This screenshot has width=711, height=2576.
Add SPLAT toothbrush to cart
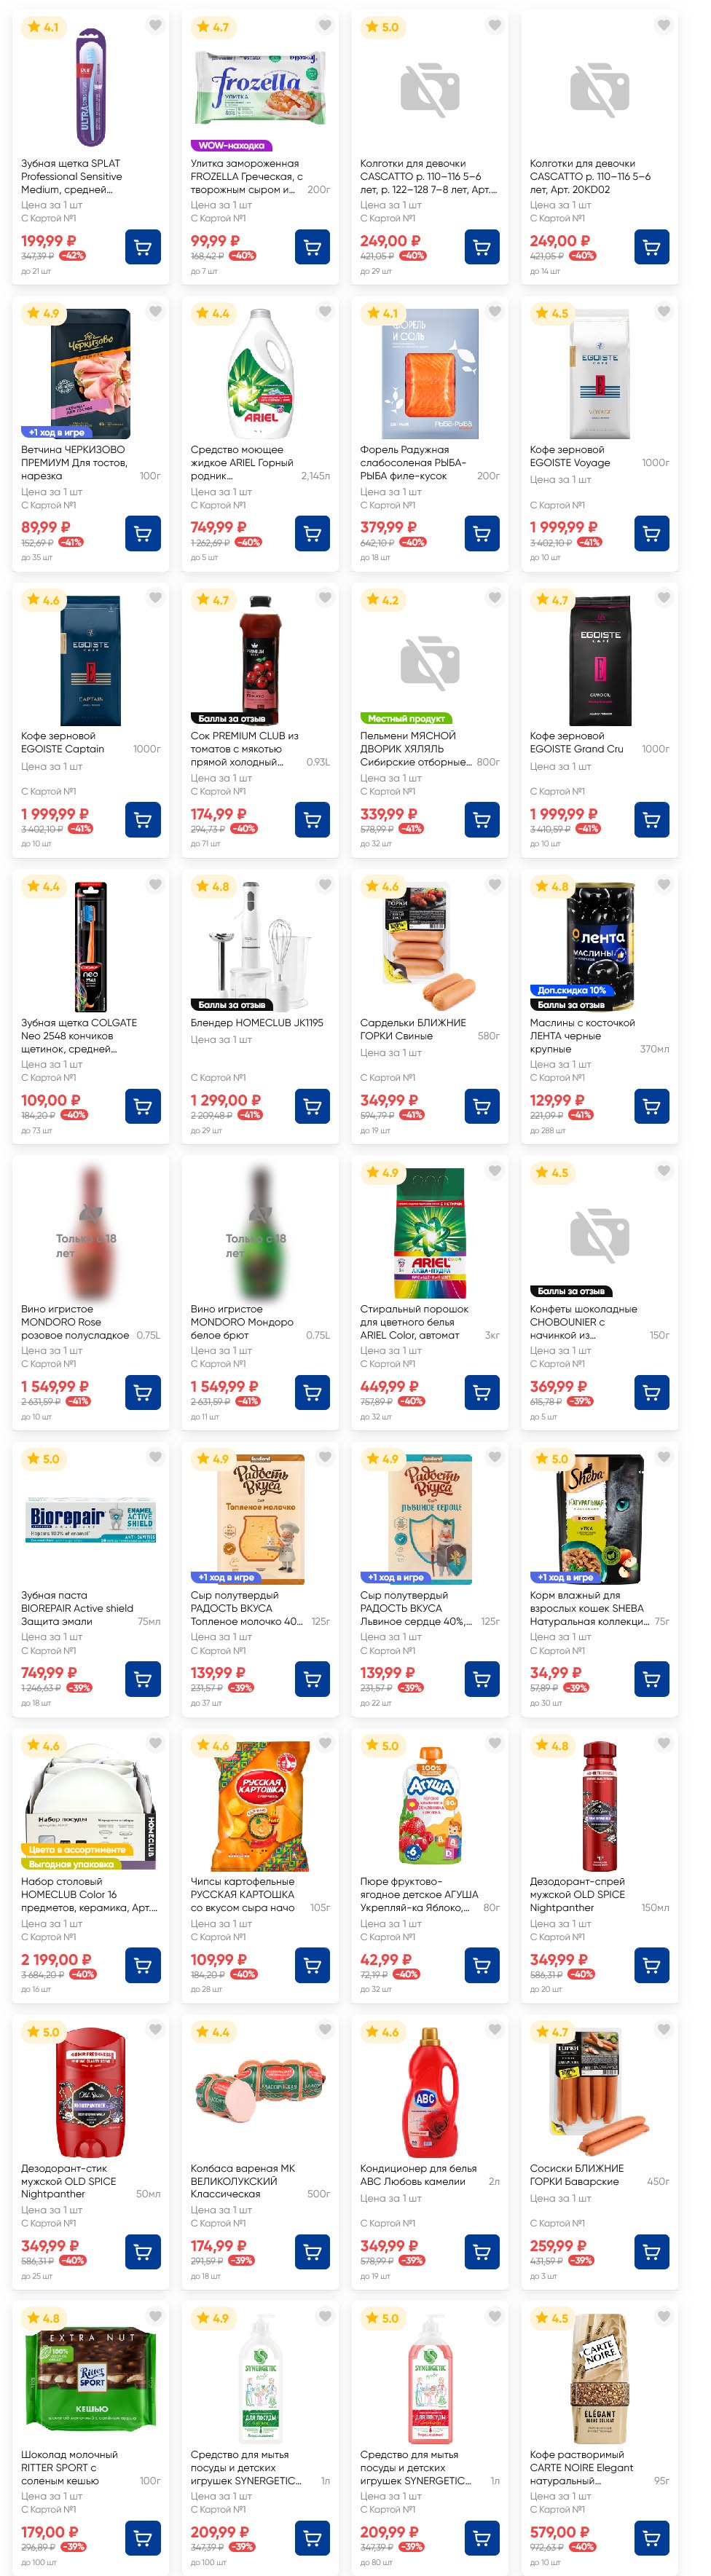click(x=143, y=247)
